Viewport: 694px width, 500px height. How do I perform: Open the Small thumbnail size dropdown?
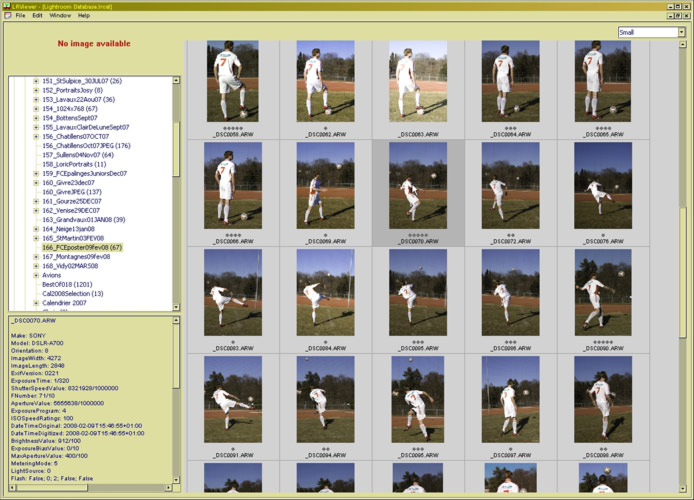650,32
